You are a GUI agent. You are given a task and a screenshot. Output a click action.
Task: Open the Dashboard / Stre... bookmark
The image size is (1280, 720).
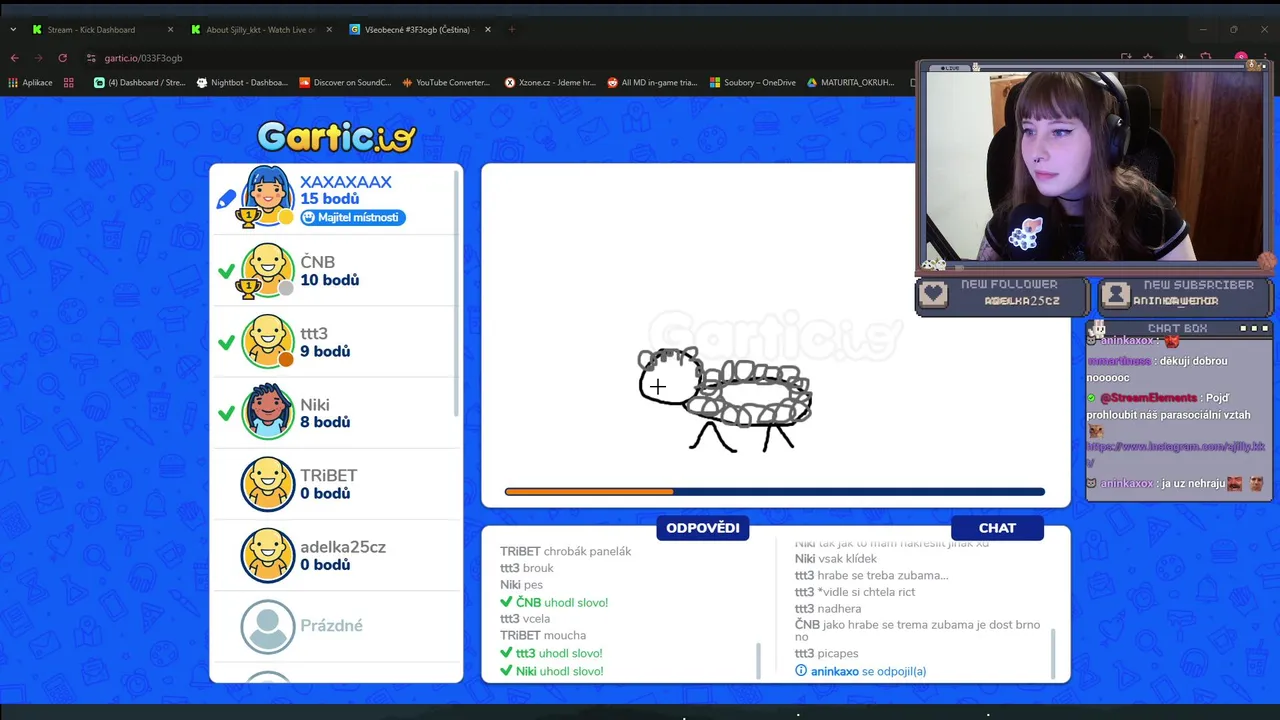coord(140,83)
